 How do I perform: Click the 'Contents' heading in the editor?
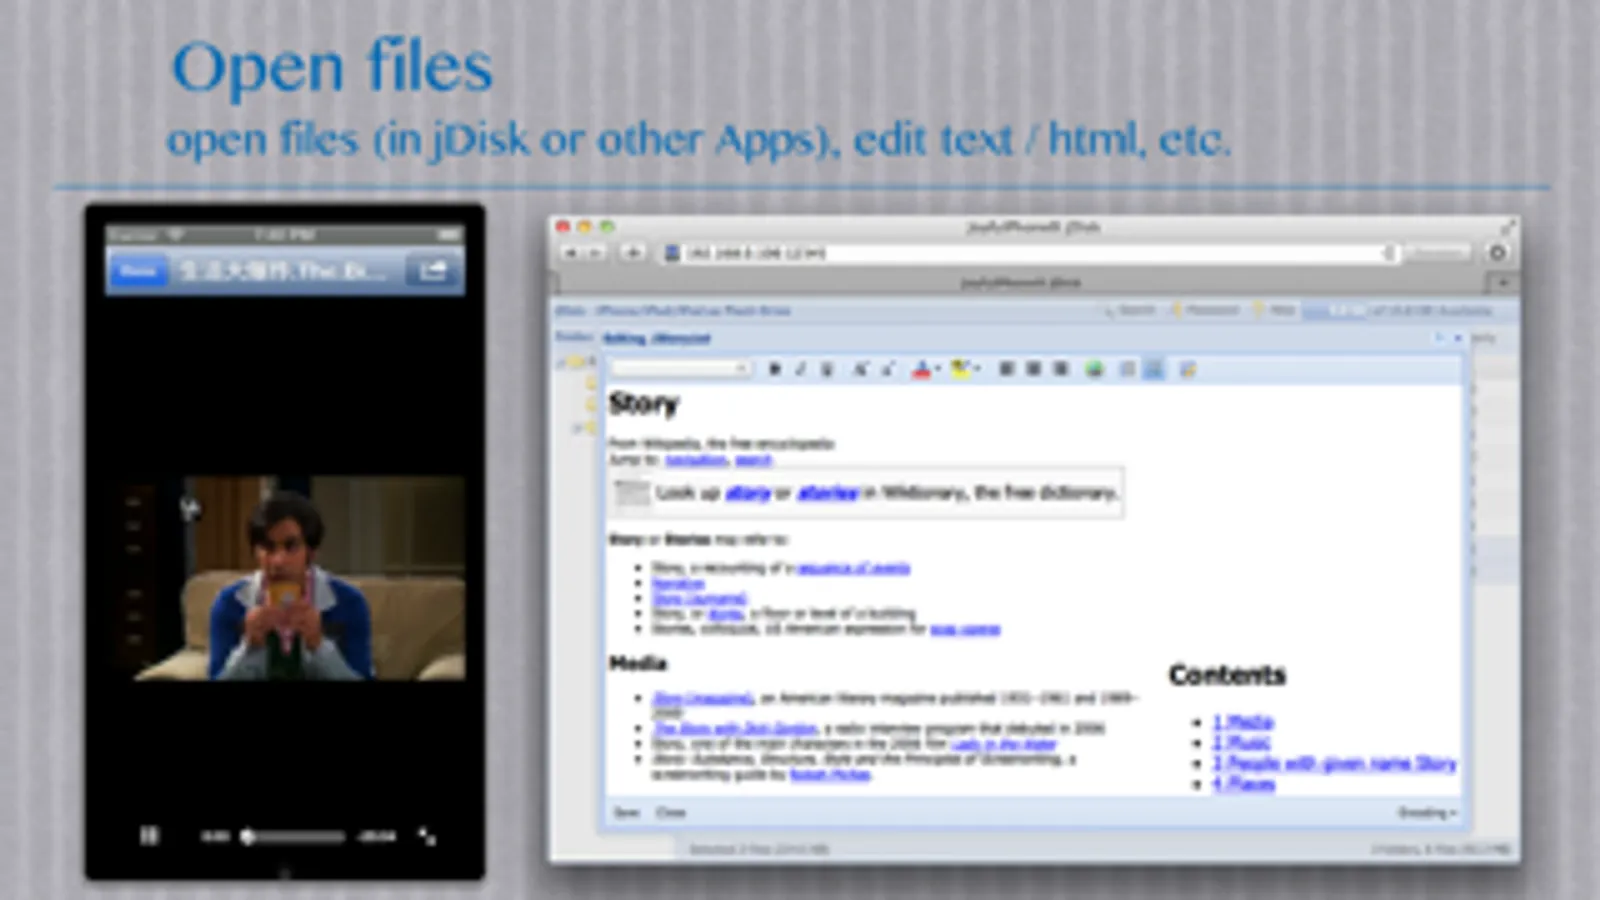coord(1227,675)
